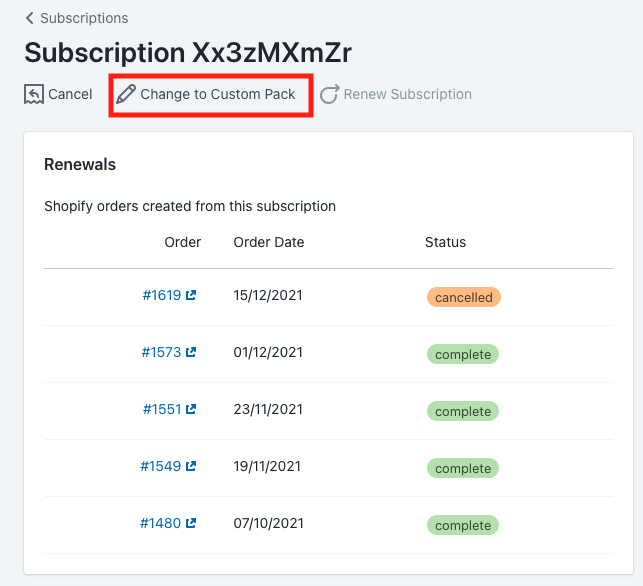
Task: Open external link icon for order #1549
Action: click(x=191, y=466)
